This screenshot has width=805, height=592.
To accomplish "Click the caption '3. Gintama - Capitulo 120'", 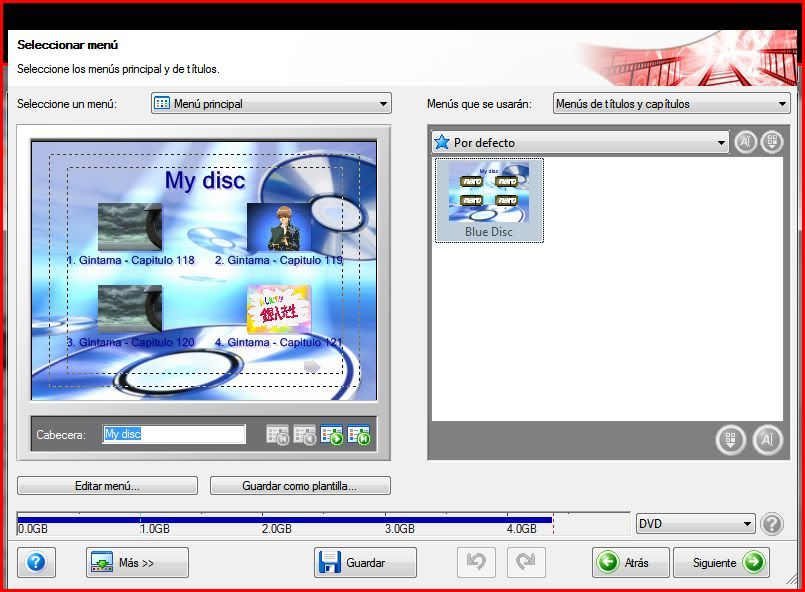I will (x=131, y=342).
